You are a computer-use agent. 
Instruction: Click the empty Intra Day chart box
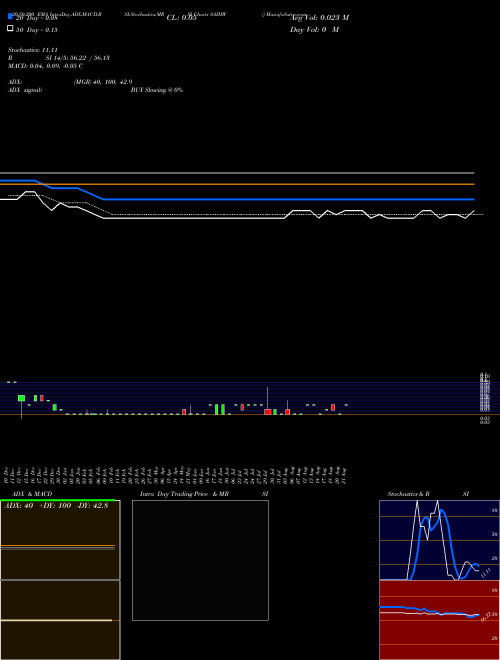tap(200, 560)
